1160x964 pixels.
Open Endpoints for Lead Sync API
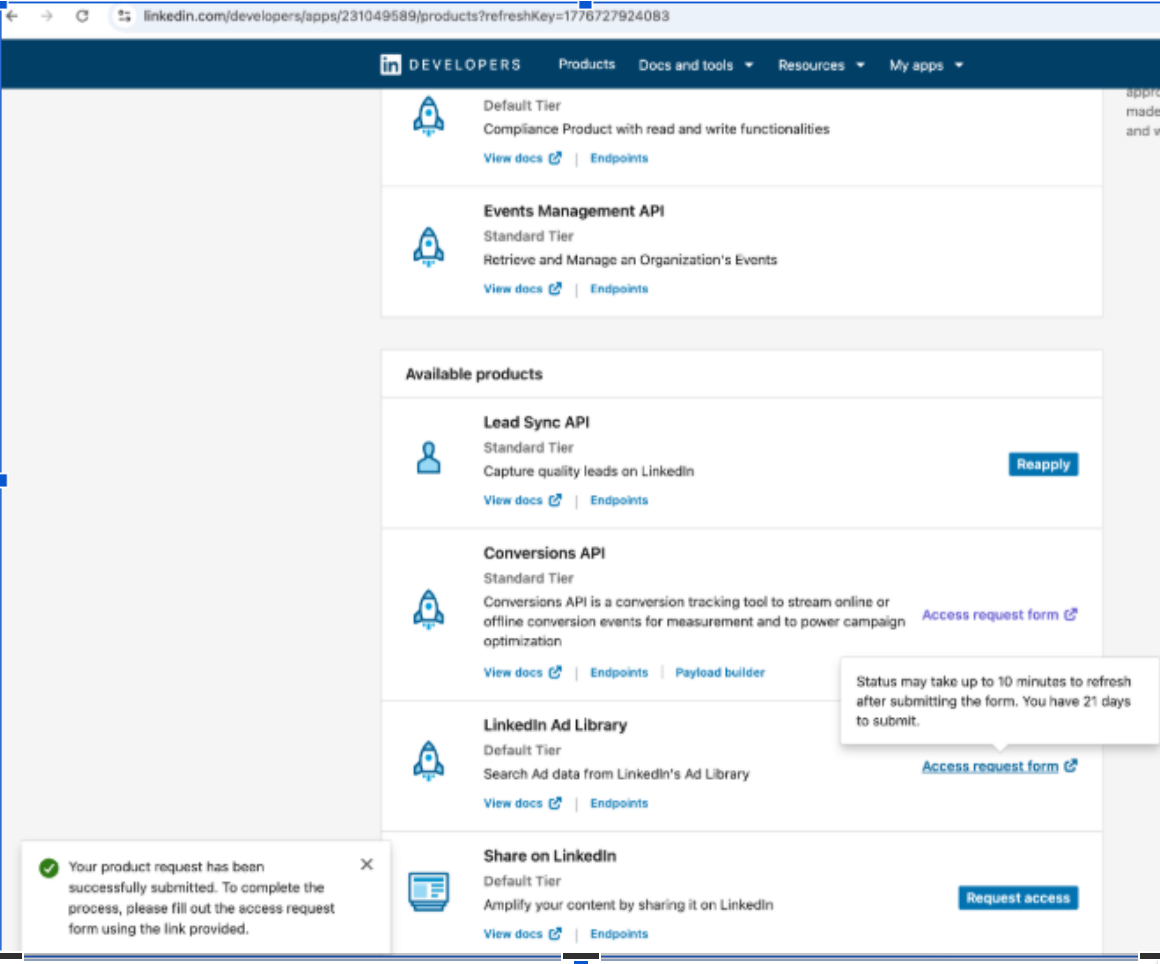(x=618, y=501)
